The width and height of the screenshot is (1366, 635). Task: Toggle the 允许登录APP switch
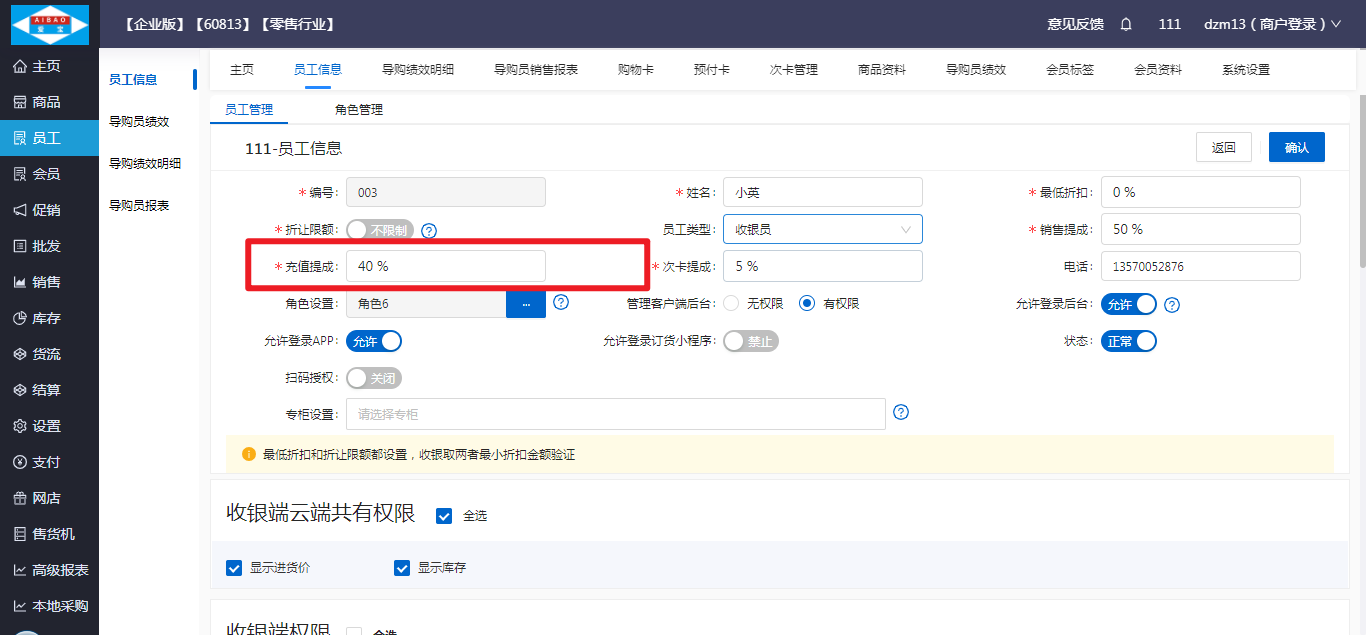[374, 341]
